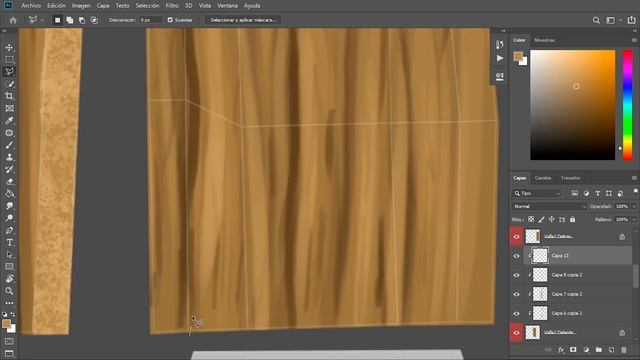This screenshot has height=360, width=640.
Task: Open the Relleno dropdown arrow
Action: [633, 220]
